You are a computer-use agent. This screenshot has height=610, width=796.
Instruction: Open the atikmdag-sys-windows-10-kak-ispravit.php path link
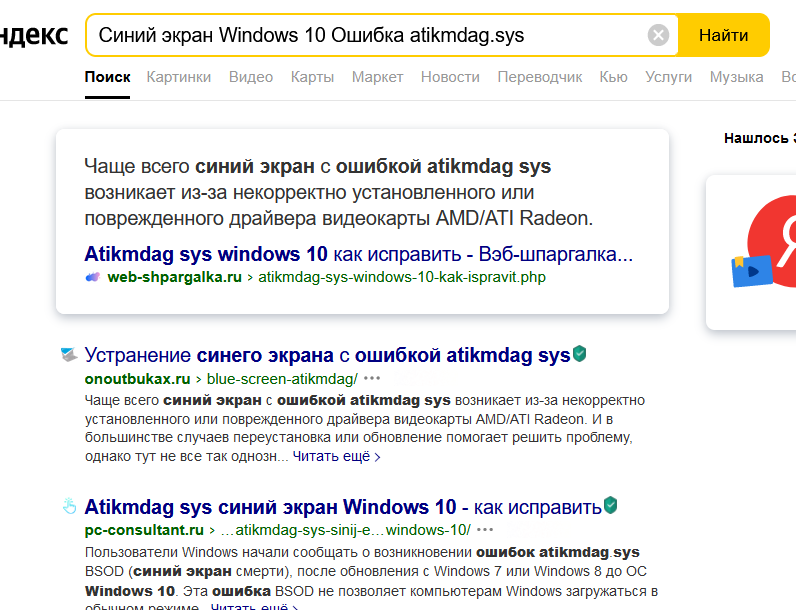click(402, 277)
